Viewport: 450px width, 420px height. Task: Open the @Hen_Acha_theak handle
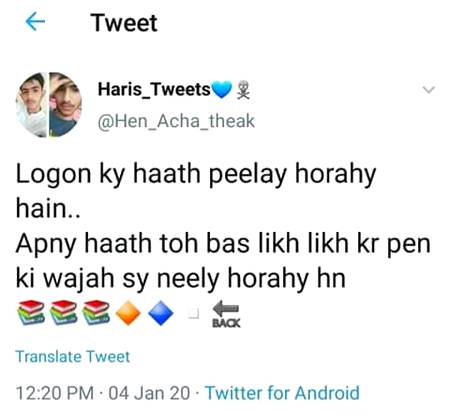point(176,121)
